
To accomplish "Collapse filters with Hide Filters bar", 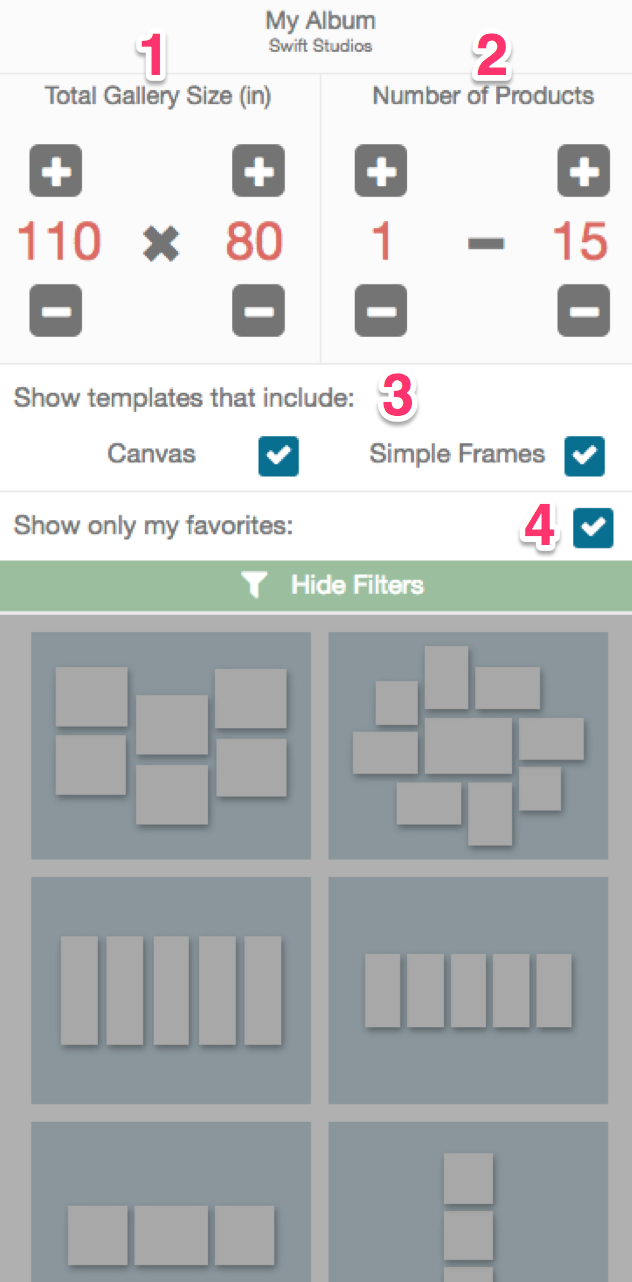I will pos(316,585).
